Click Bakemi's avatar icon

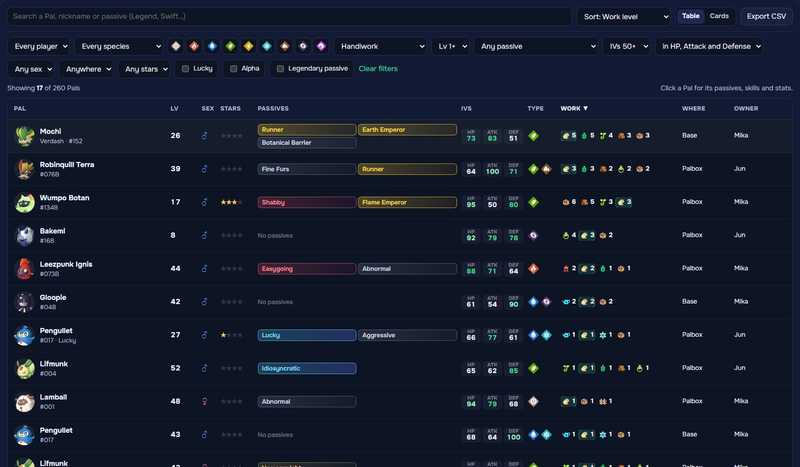(24, 236)
